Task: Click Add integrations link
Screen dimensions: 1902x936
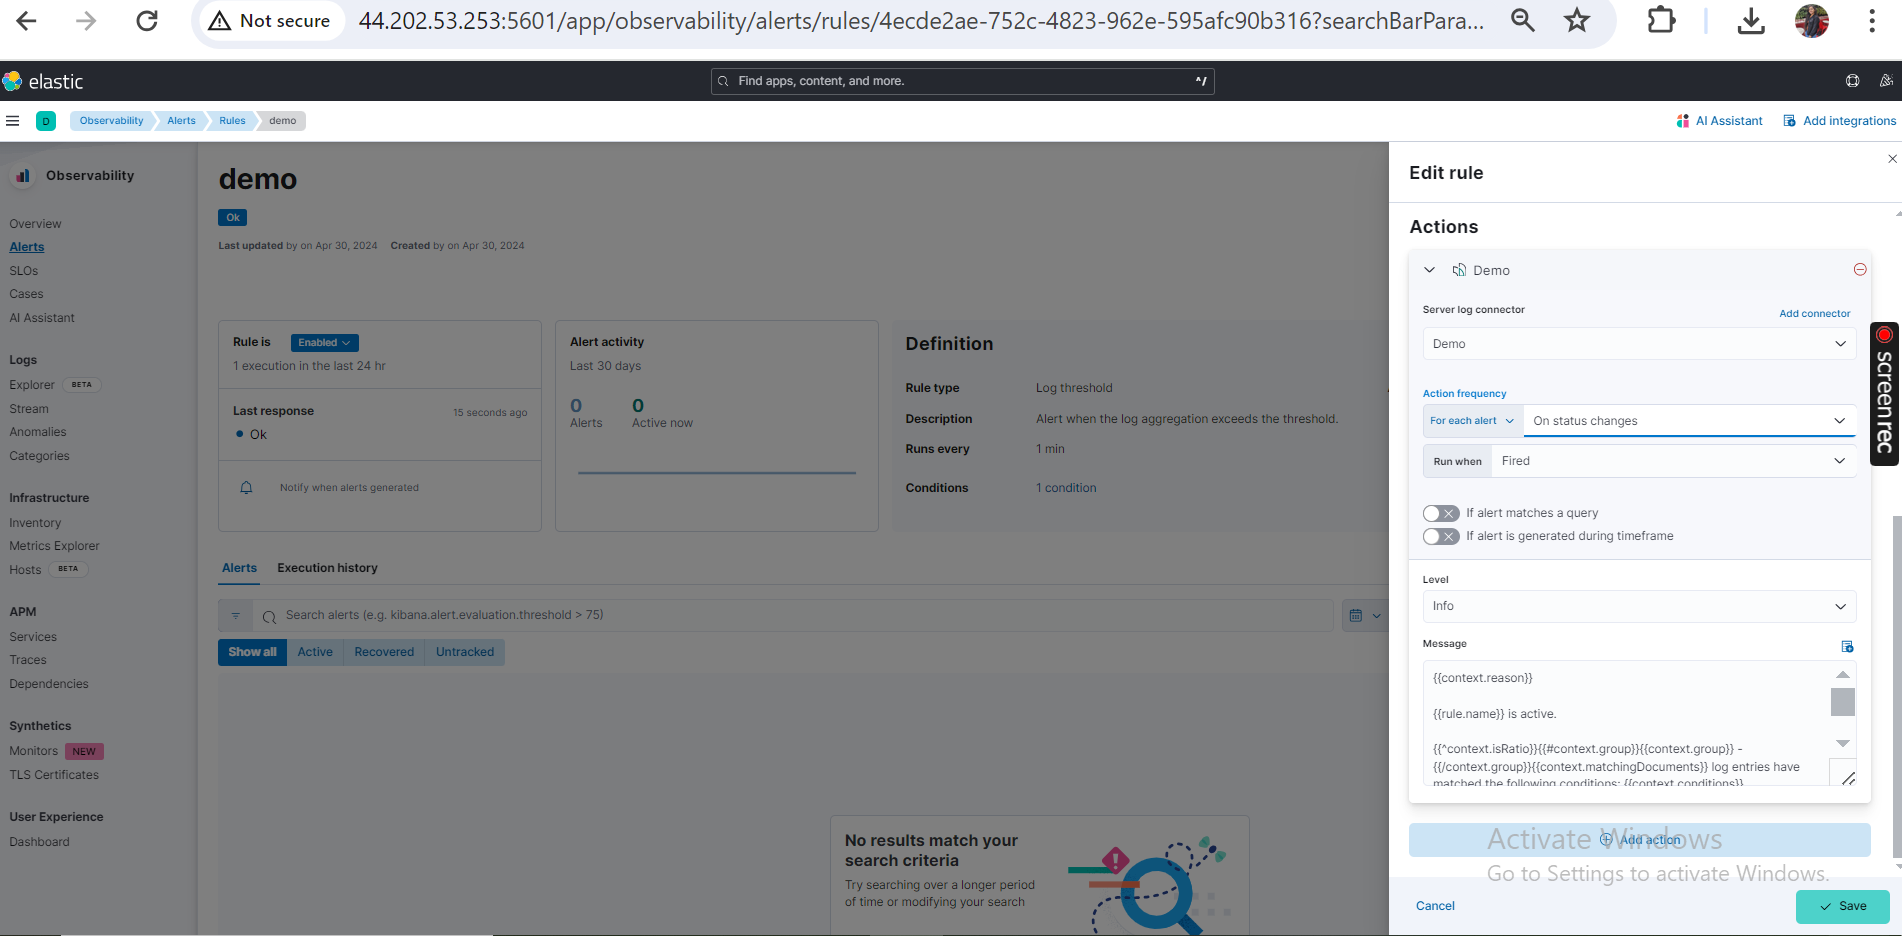Action: click(1840, 121)
